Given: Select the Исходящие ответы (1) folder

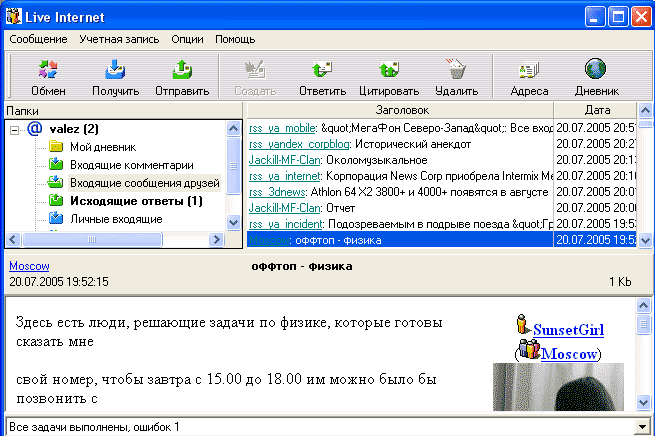Looking at the screenshot, I should [x=136, y=201].
